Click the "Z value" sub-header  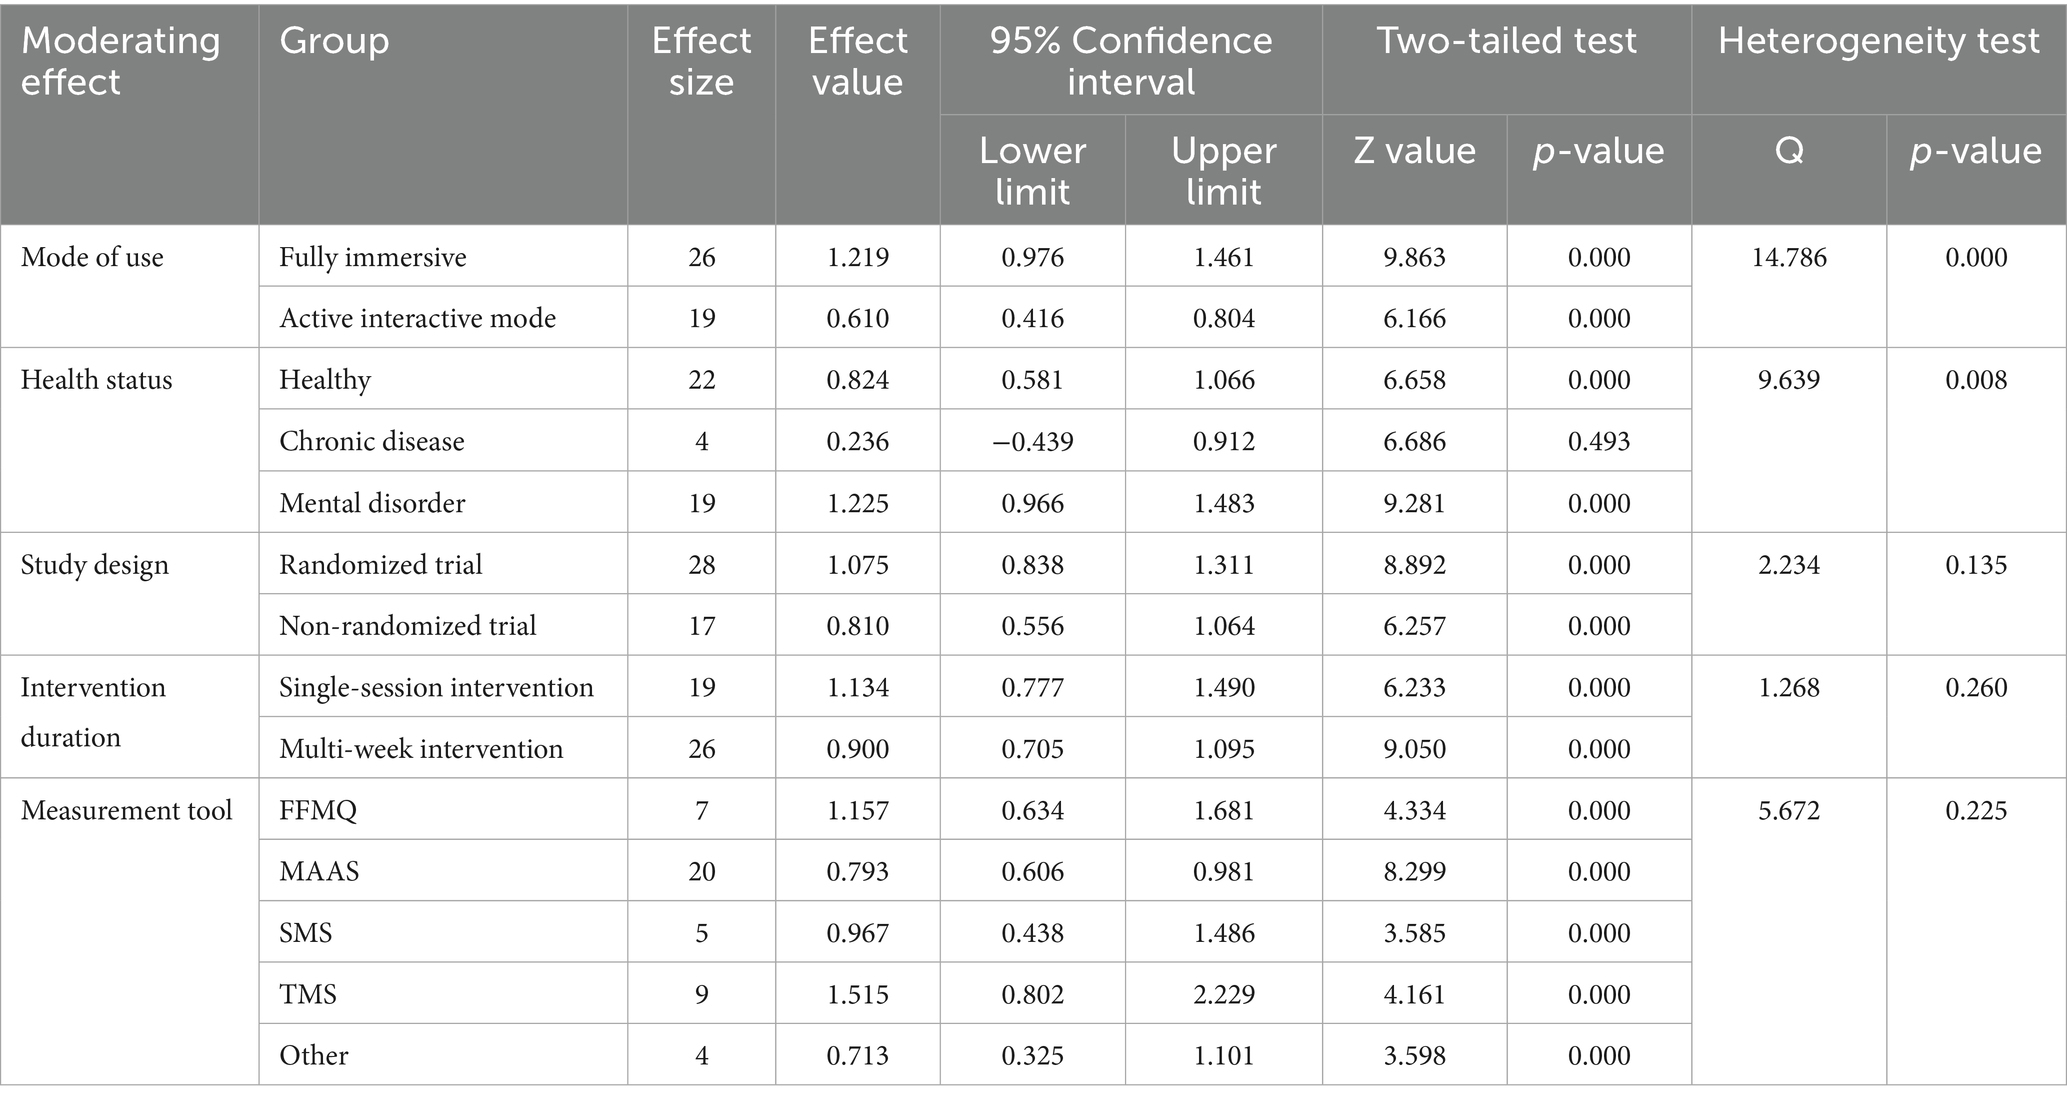[x=1414, y=151]
